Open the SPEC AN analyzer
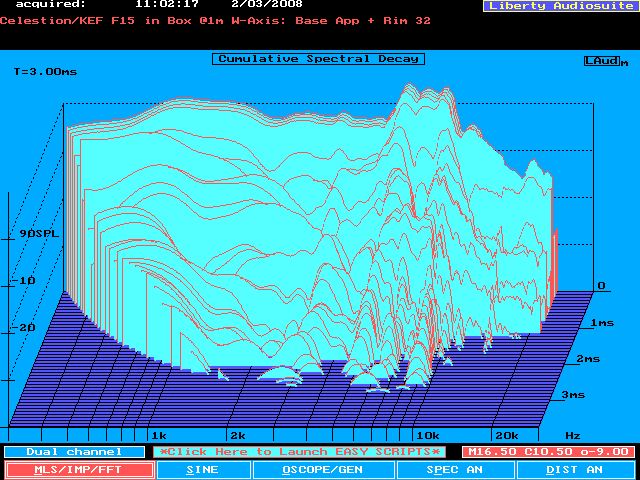The image size is (640, 480). 455,469
